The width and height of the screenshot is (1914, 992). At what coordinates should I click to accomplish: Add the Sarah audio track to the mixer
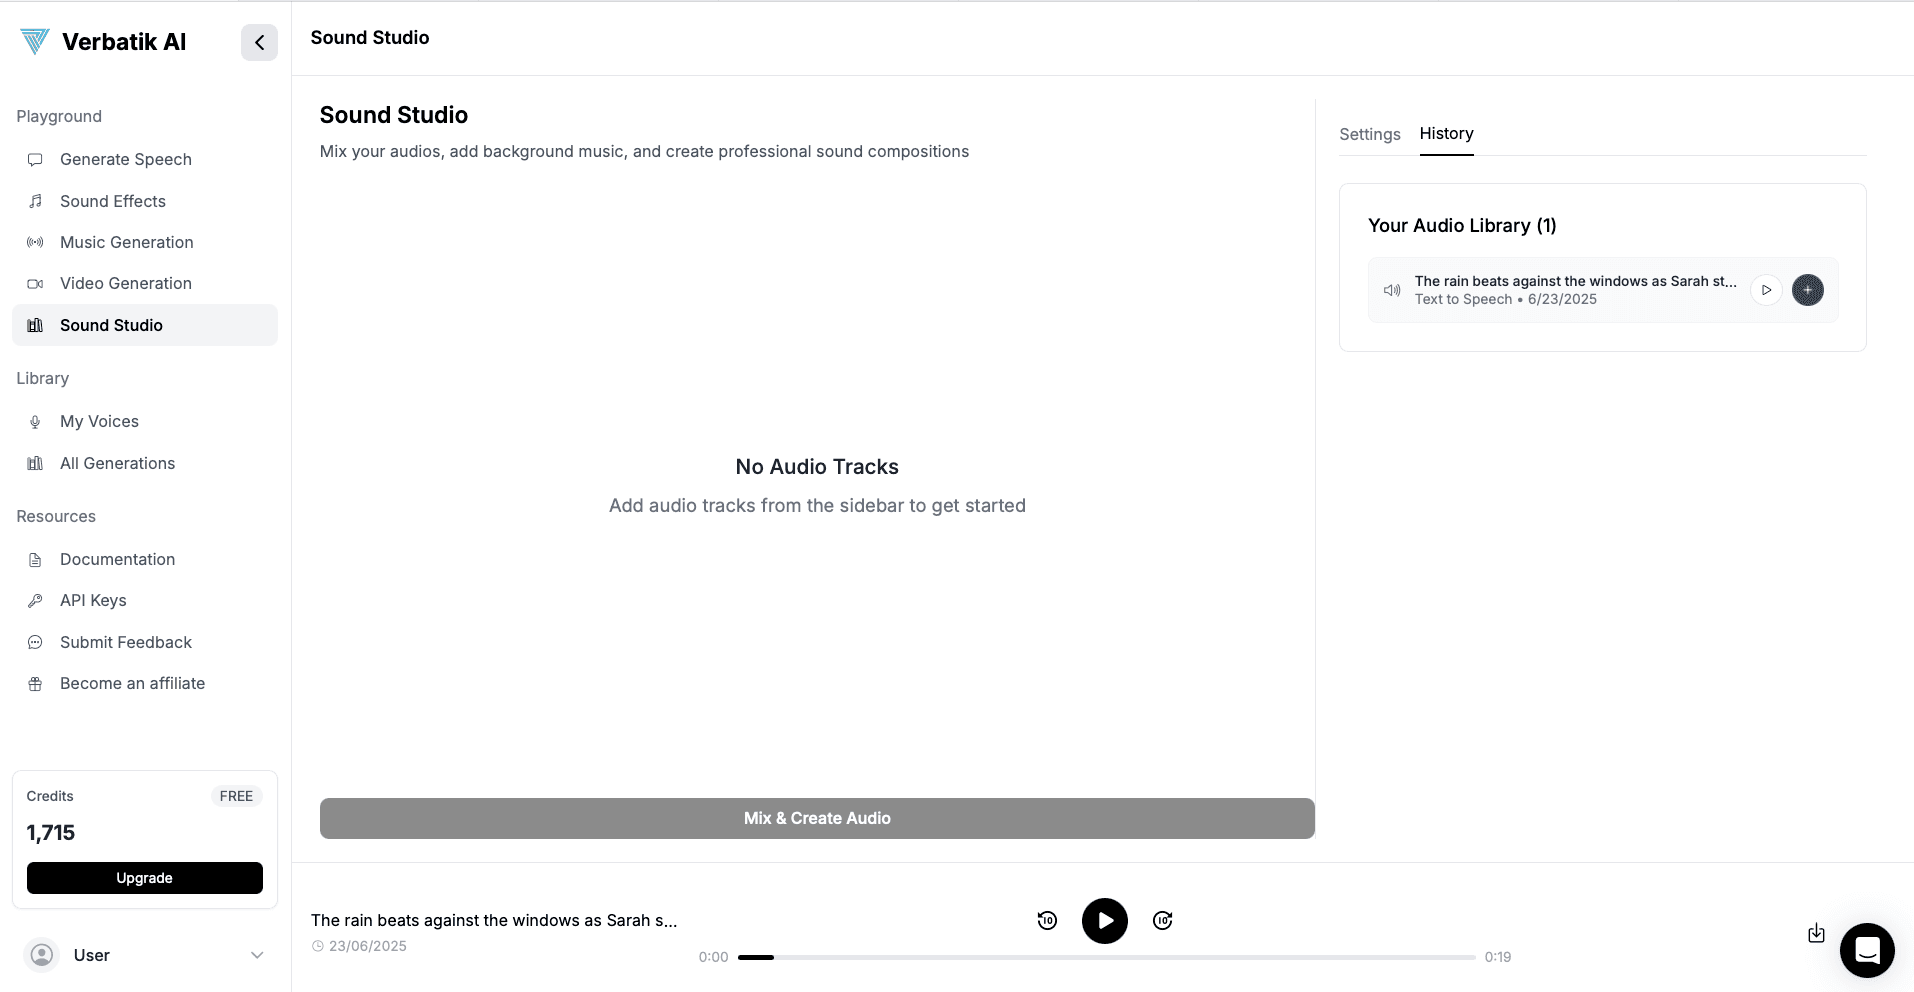pos(1808,289)
